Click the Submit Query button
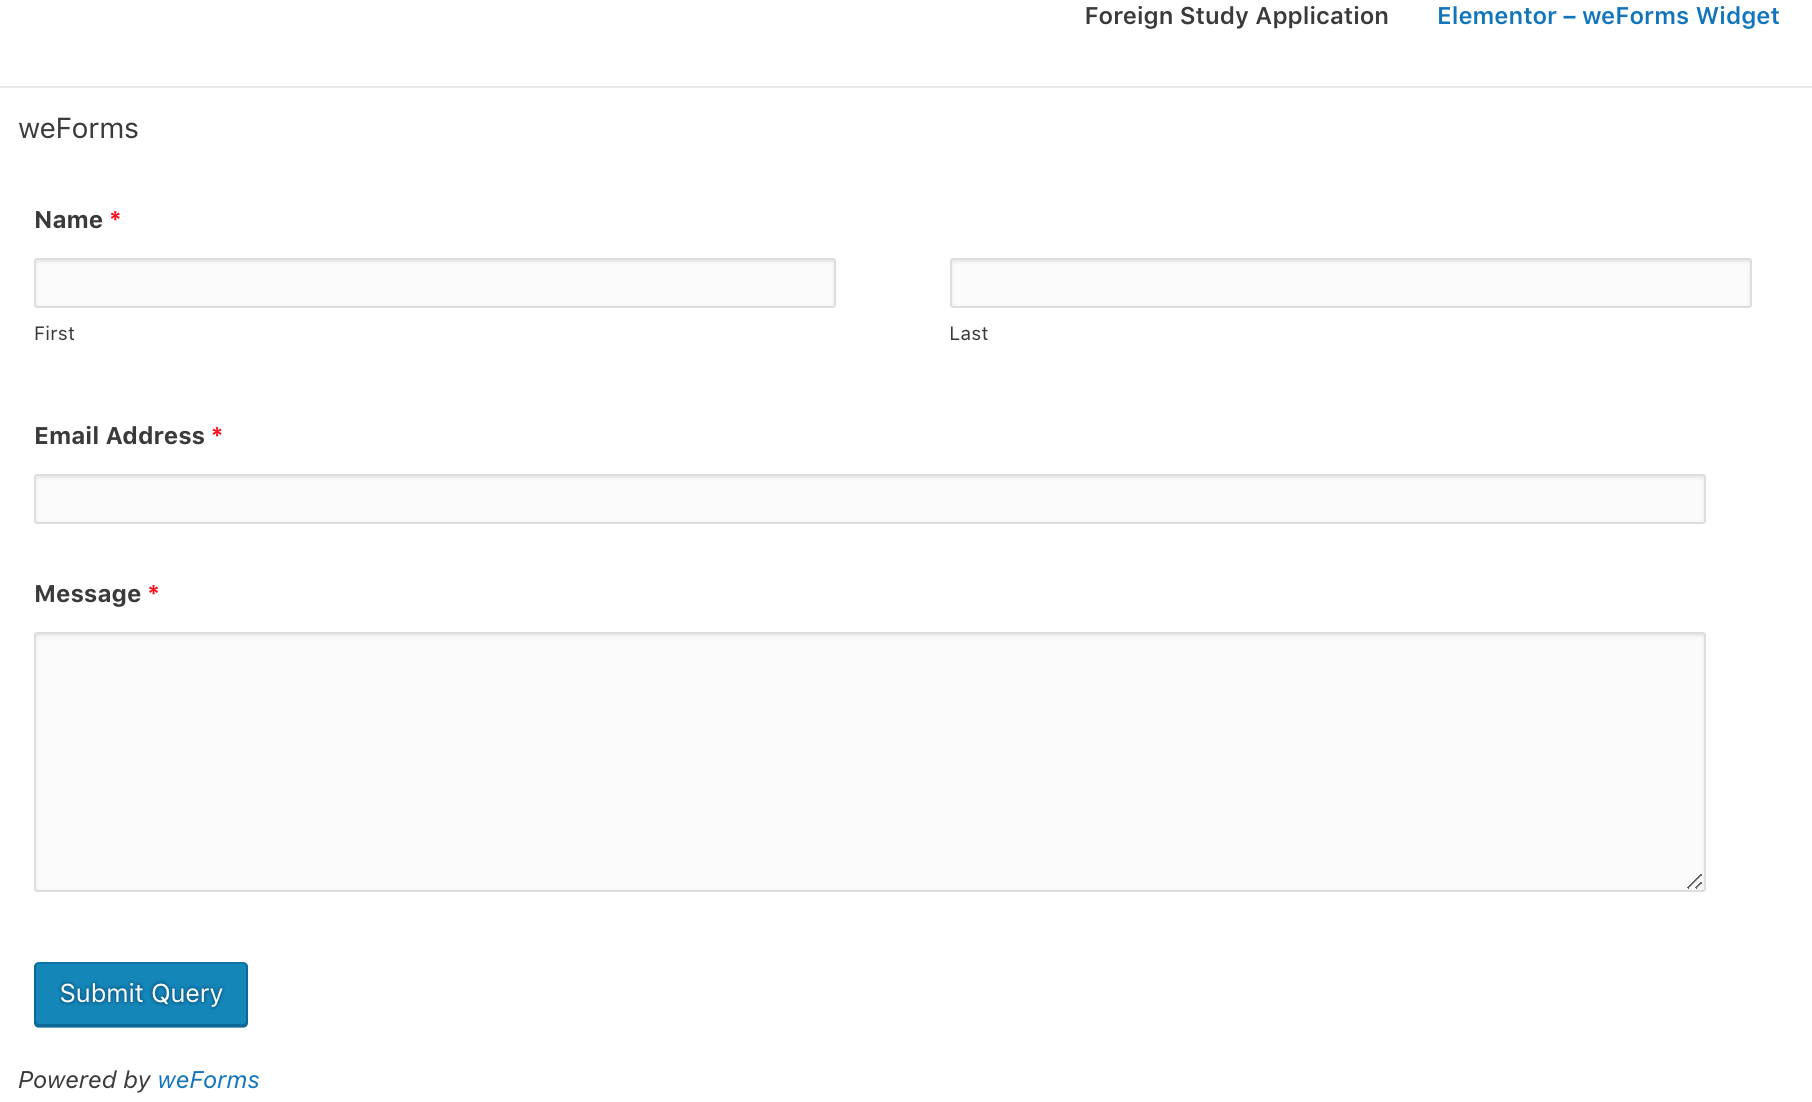The image size is (1812, 1102). 141,994
